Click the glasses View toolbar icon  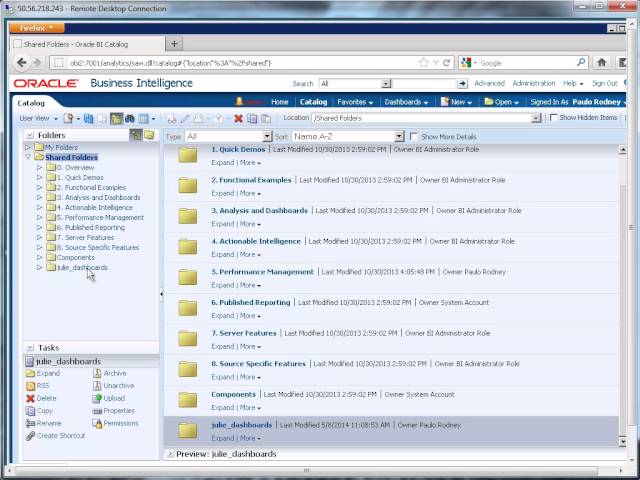(x=172, y=119)
